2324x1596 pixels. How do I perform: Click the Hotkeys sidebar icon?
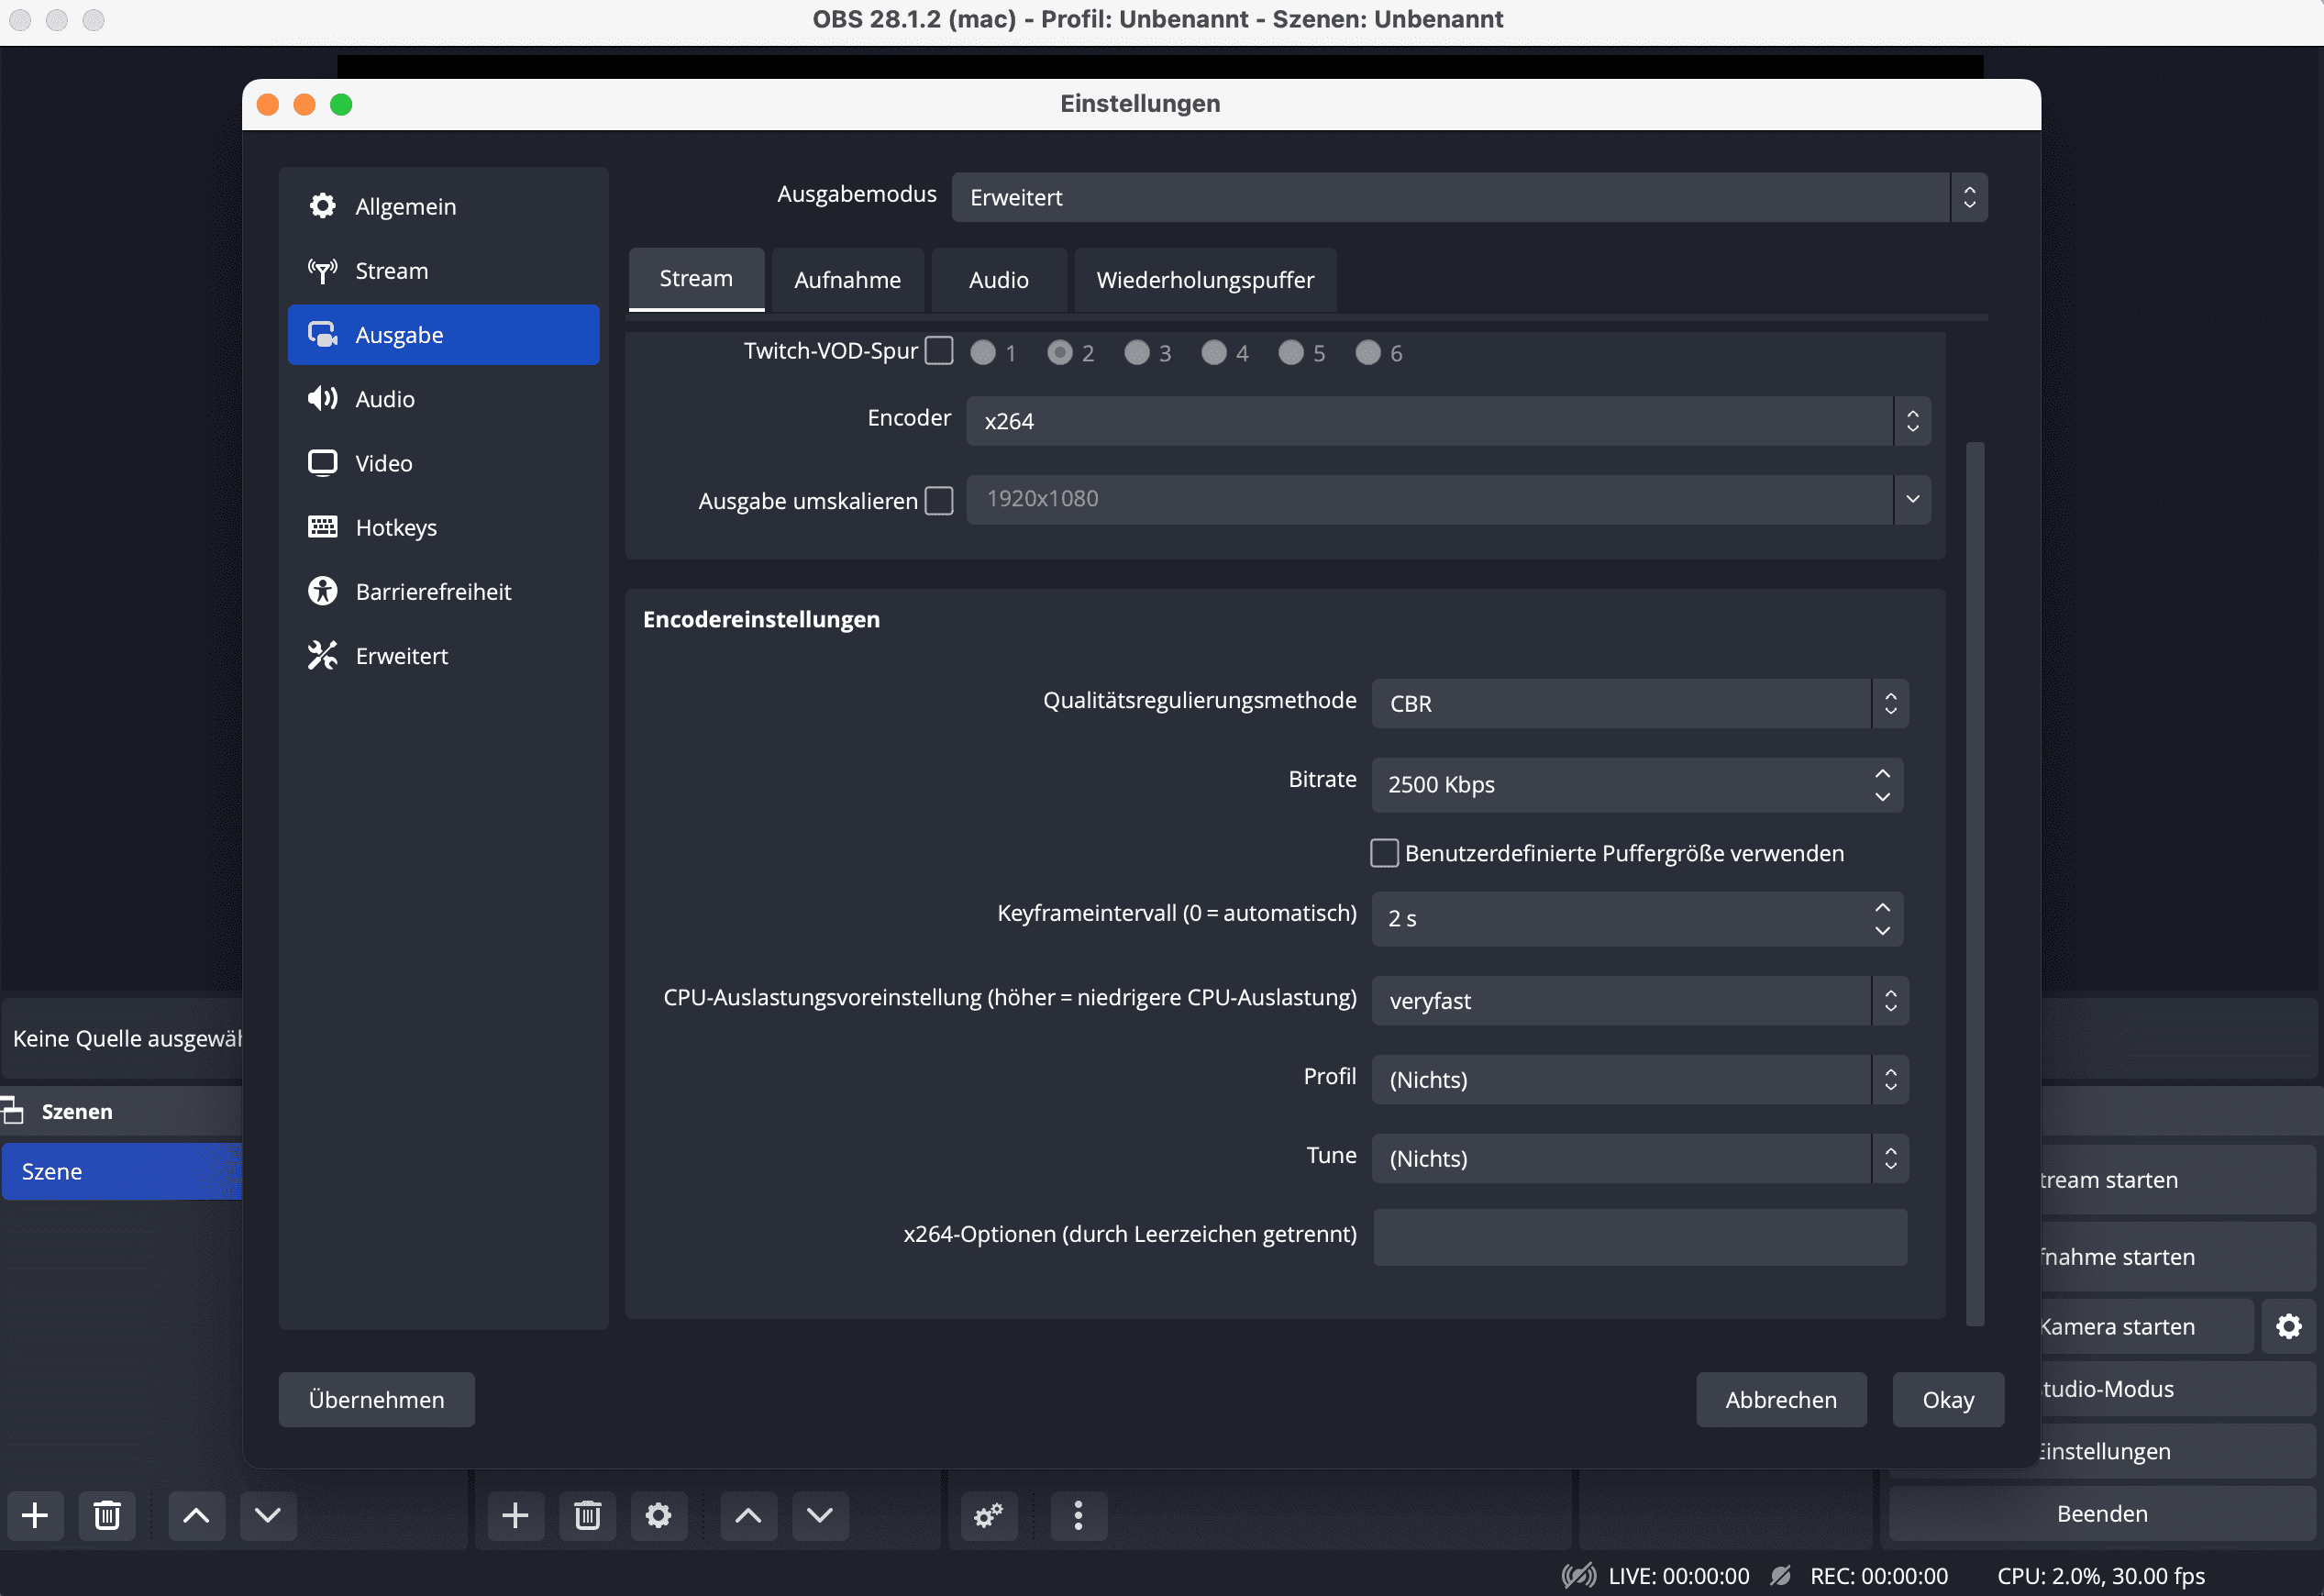(x=323, y=525)
